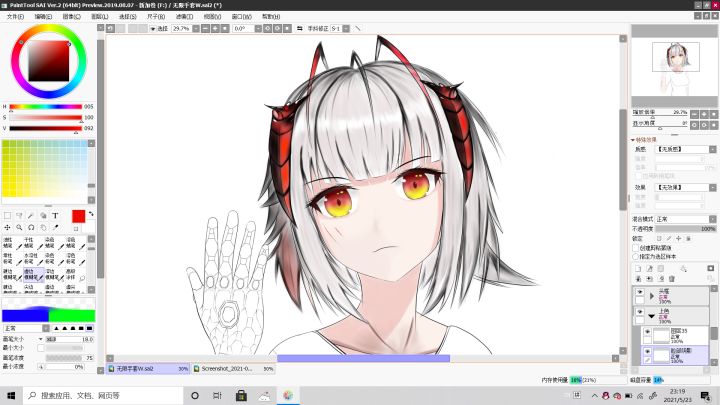Screen dimensions: 720x405
Task: Select the lasso selection tool
Action: [19, 215]
